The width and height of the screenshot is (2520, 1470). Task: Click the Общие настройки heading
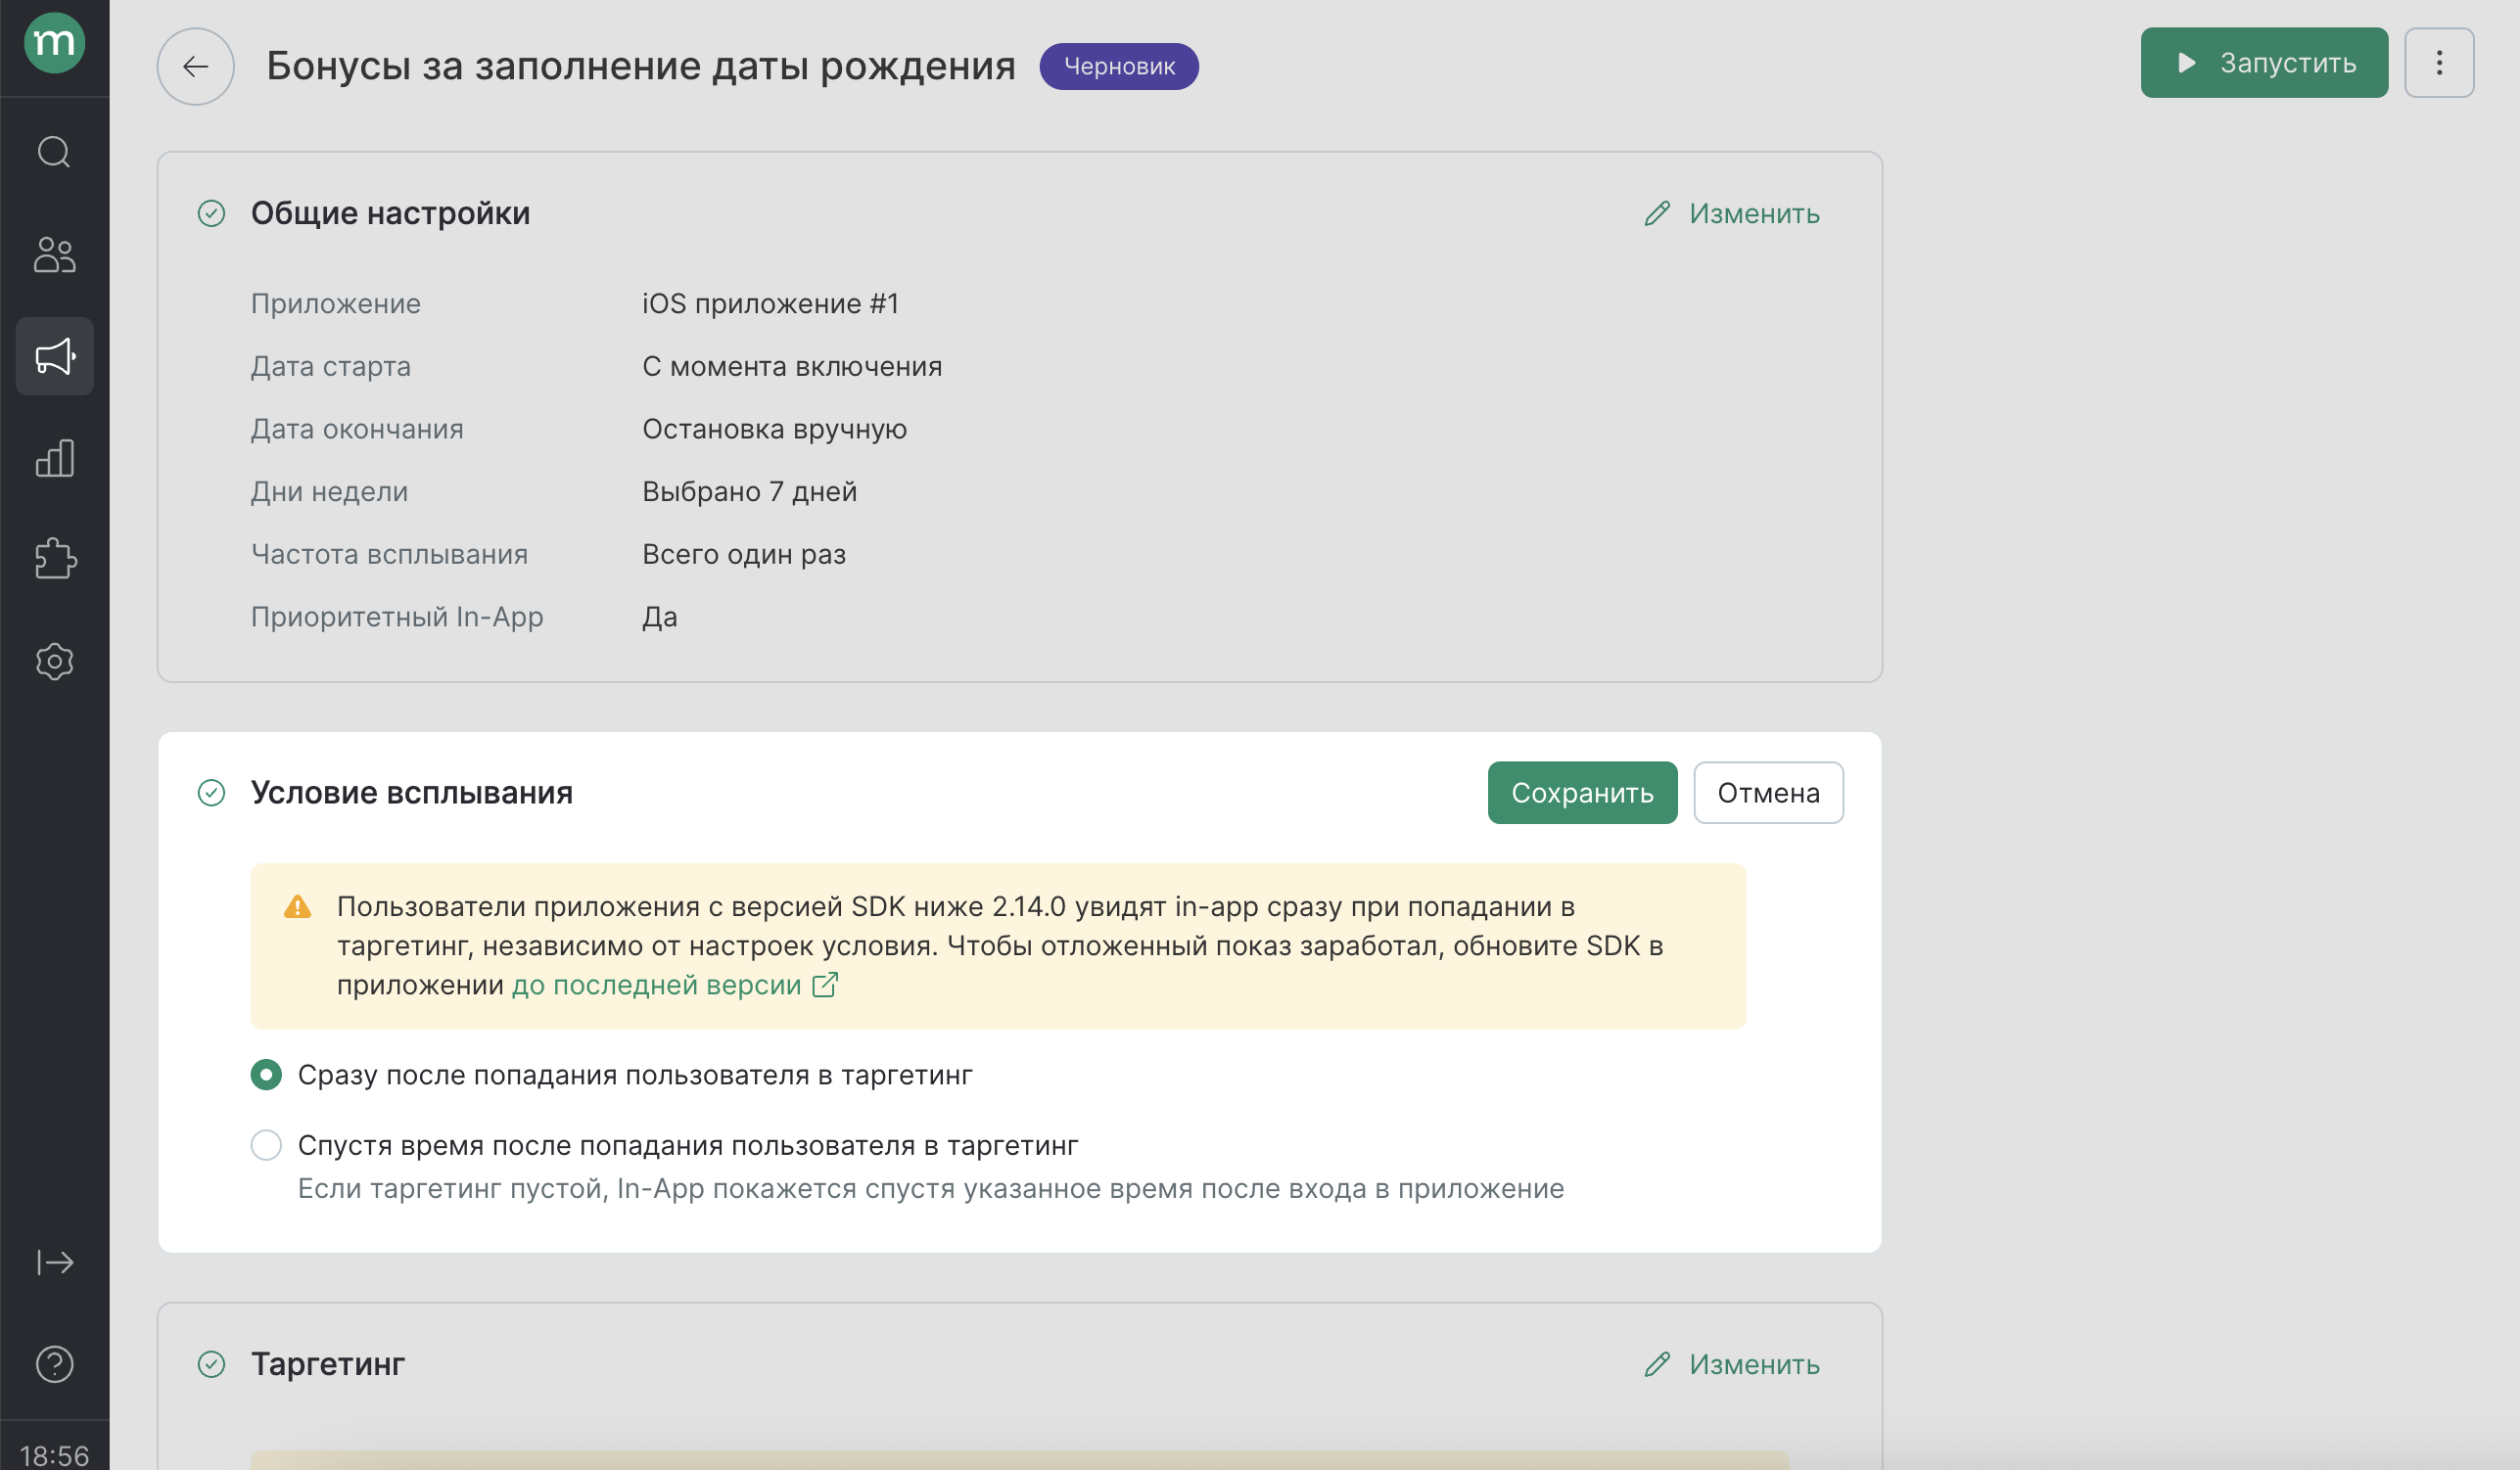coord(390,213)
